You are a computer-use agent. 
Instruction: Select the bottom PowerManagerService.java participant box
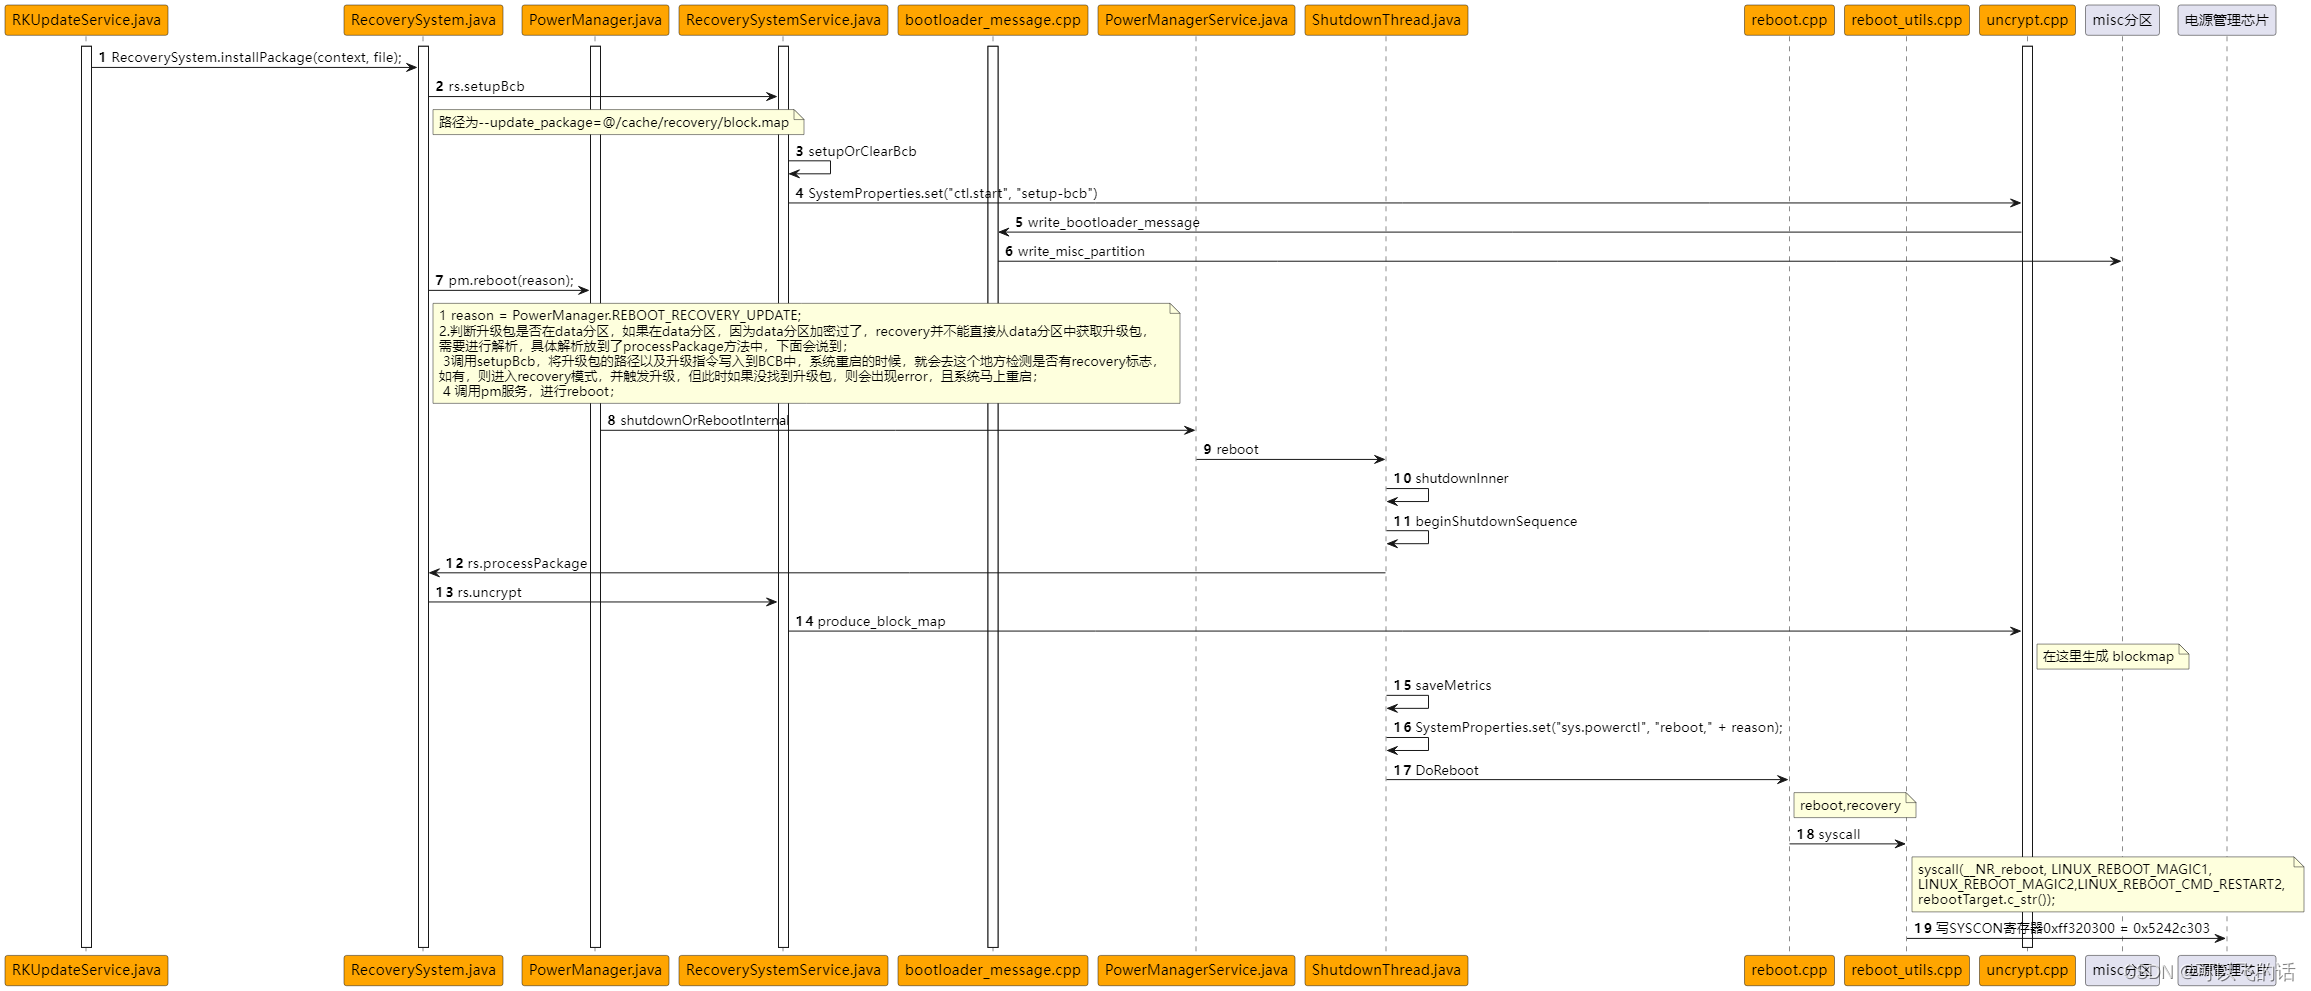pyautogui.click(x=1196, y=970)
